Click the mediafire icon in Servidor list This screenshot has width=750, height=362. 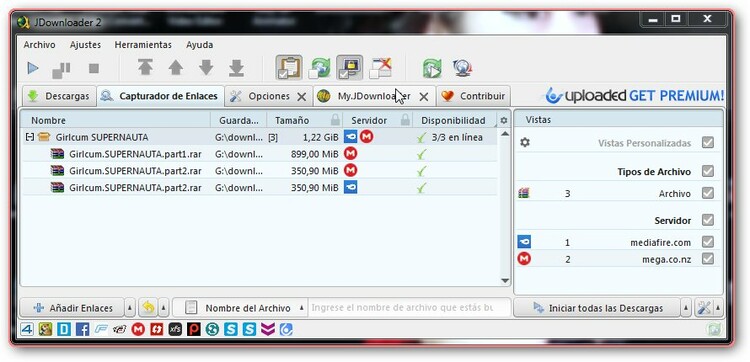(524, 242)
